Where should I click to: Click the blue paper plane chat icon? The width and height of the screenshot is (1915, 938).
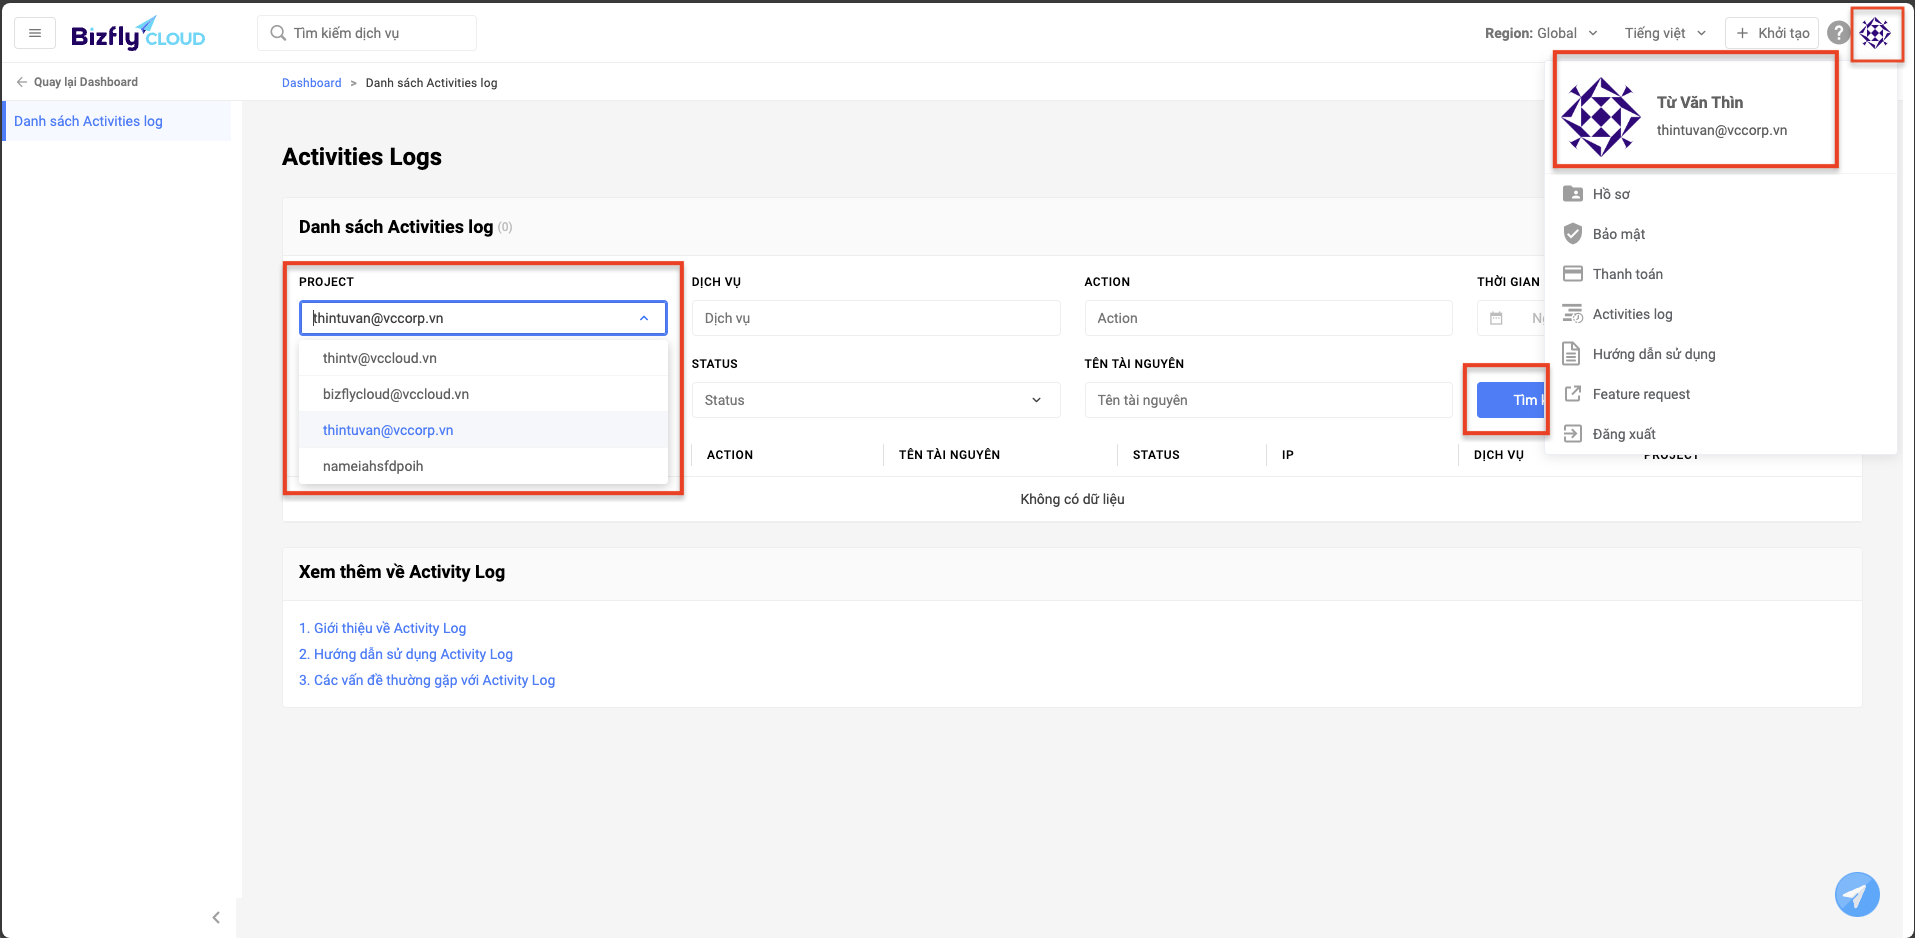coord(1856,894)
